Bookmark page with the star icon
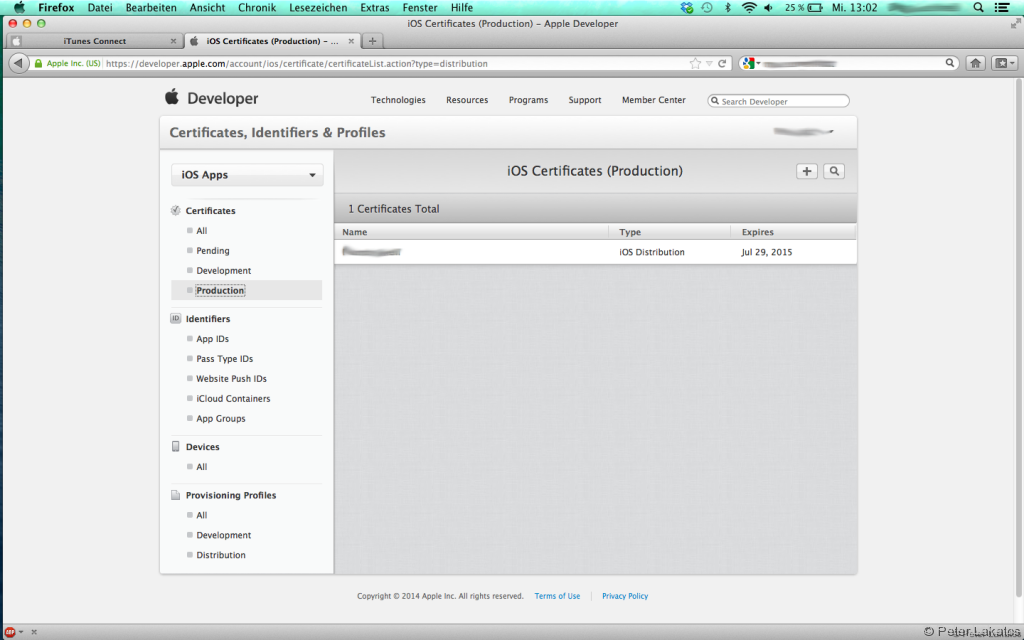Viewport: 1024px width, 640px height. tap(695, 63)
